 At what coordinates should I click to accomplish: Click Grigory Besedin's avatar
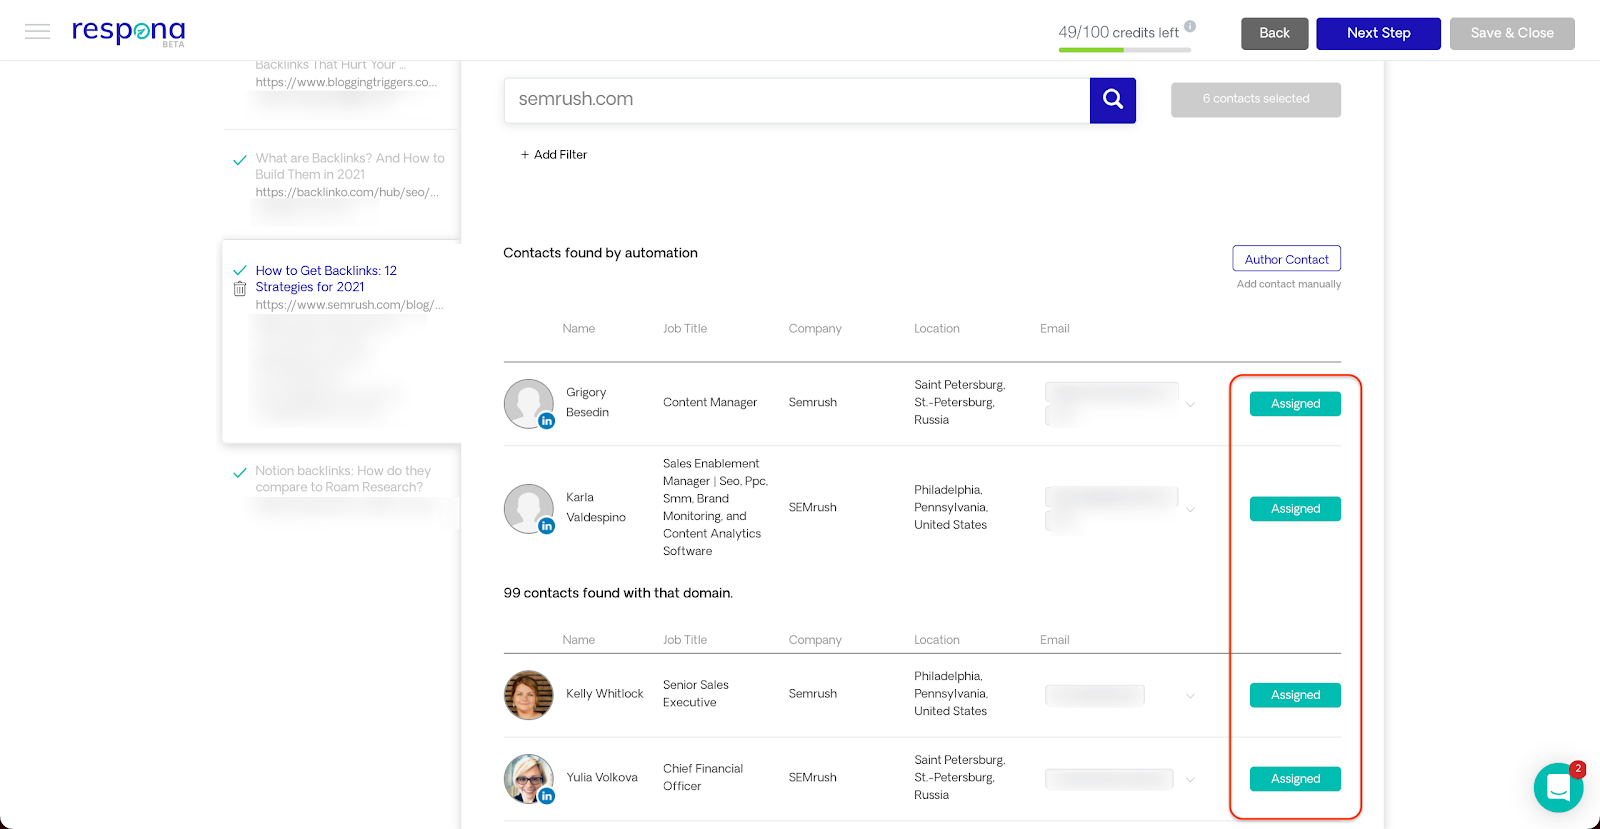click(528, 403)
